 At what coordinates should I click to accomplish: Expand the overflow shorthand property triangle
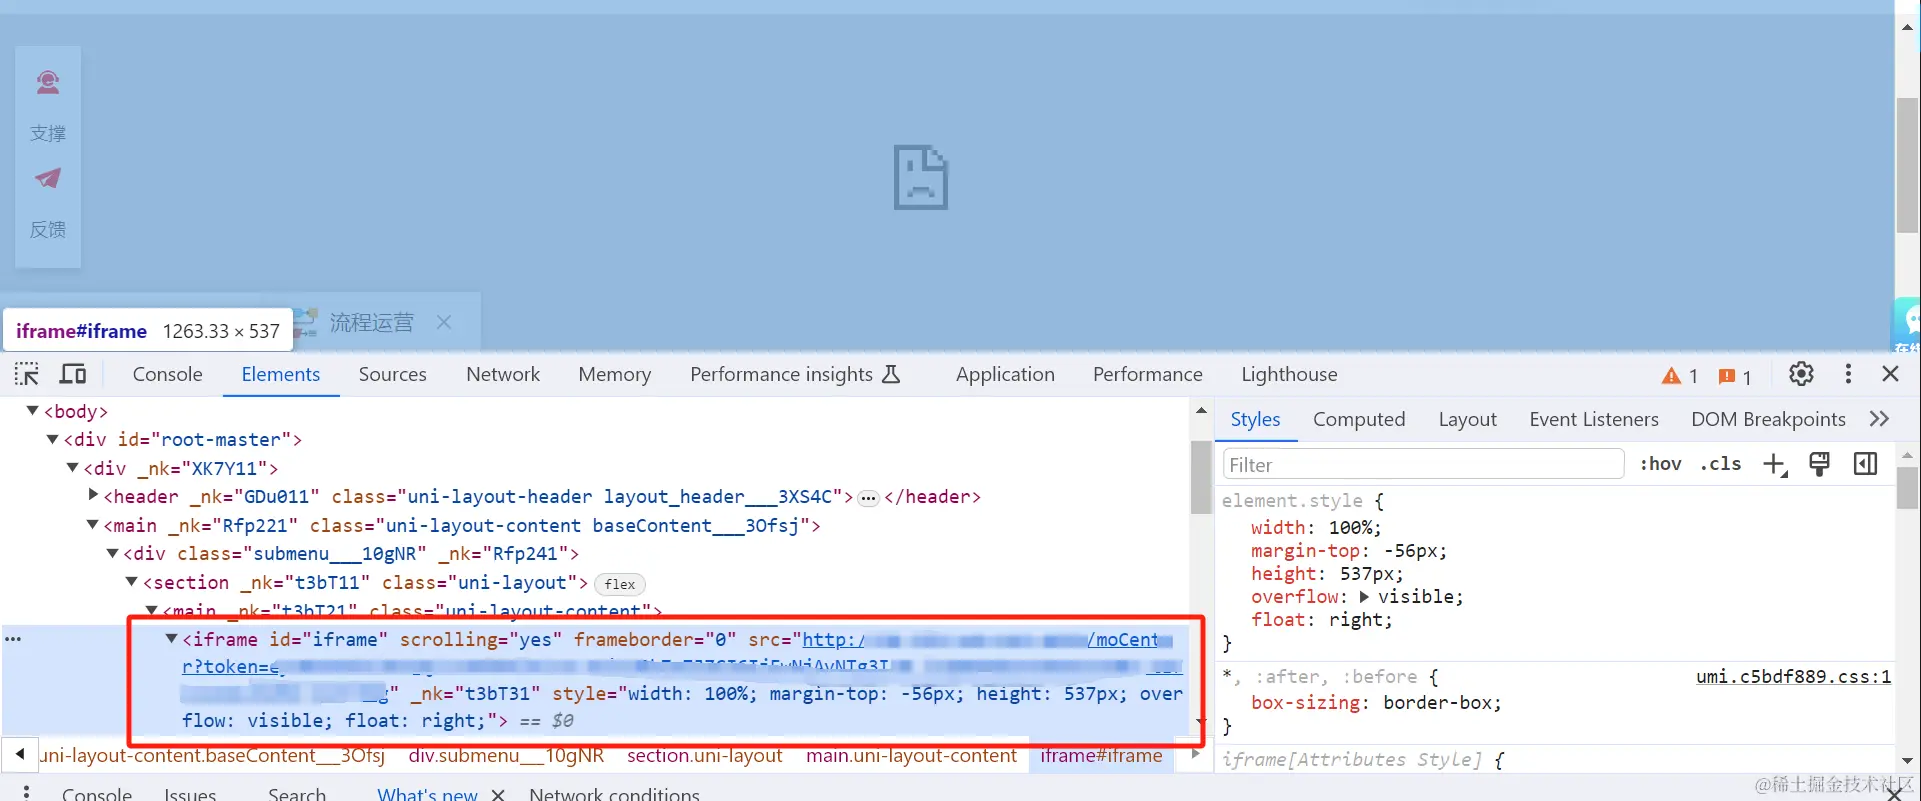[x=1364, y=596]
